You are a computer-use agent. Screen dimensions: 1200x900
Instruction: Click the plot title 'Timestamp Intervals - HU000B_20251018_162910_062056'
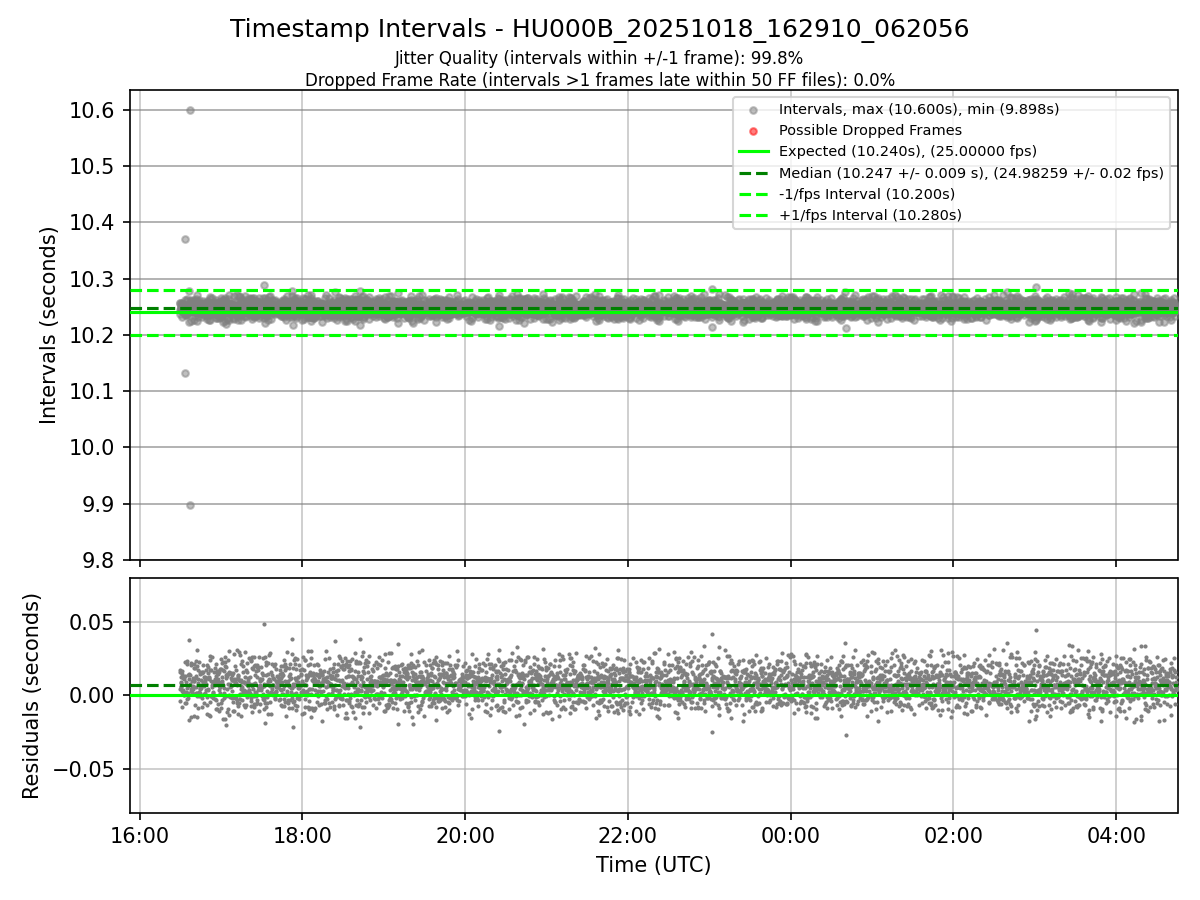(x=599, y=29)
